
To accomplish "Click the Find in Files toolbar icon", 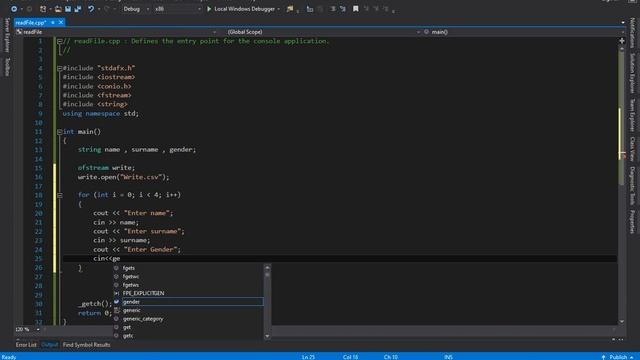I will (x=290, y=9).
